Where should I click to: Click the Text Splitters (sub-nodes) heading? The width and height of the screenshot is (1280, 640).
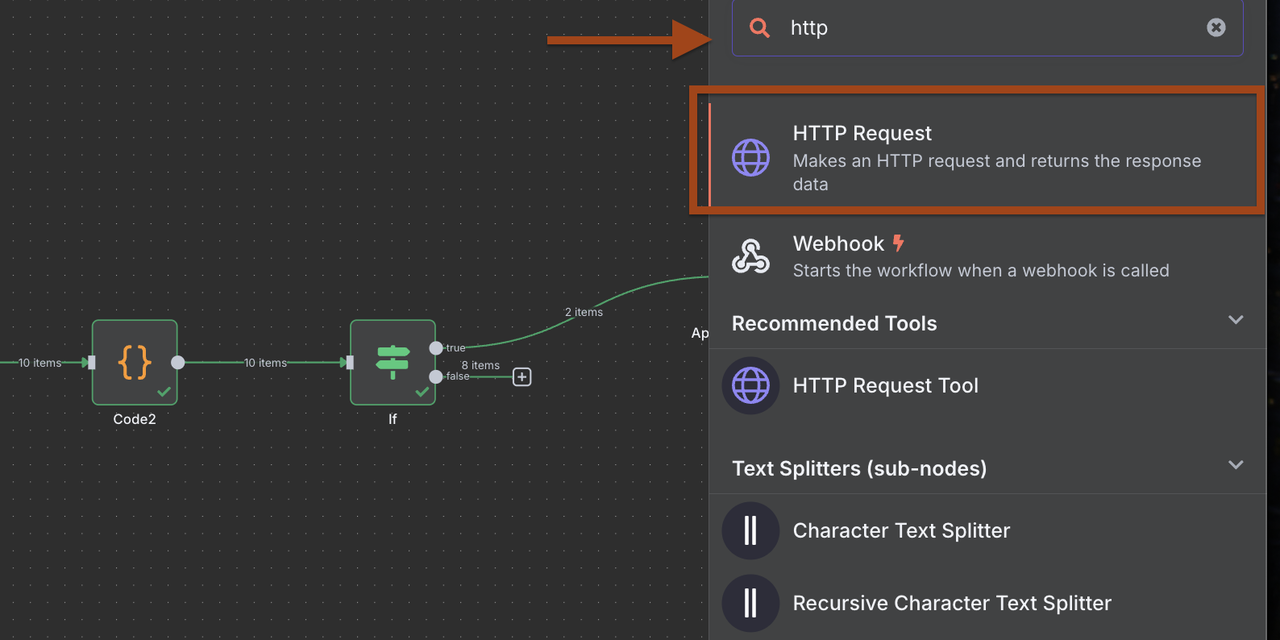coord(859,469)
